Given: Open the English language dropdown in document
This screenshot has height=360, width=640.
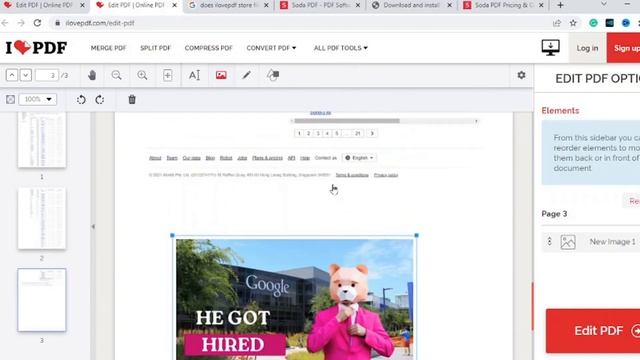Looking at the screenshot, I should [359, 158].
